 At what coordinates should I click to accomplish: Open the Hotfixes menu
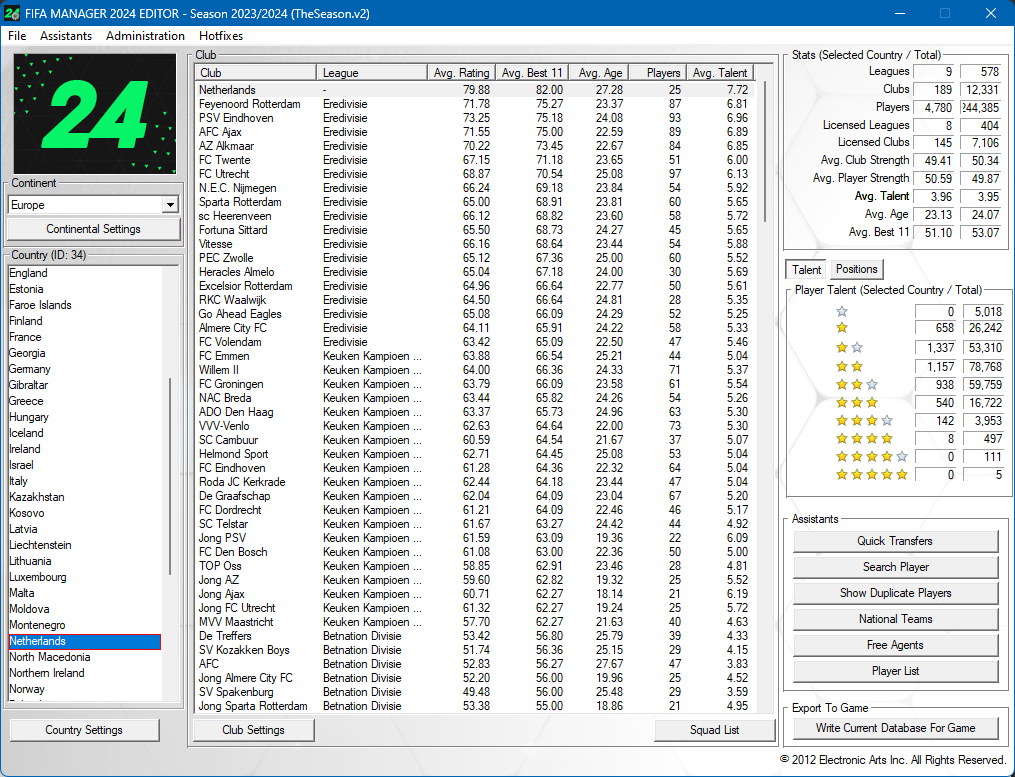point(221,36)
